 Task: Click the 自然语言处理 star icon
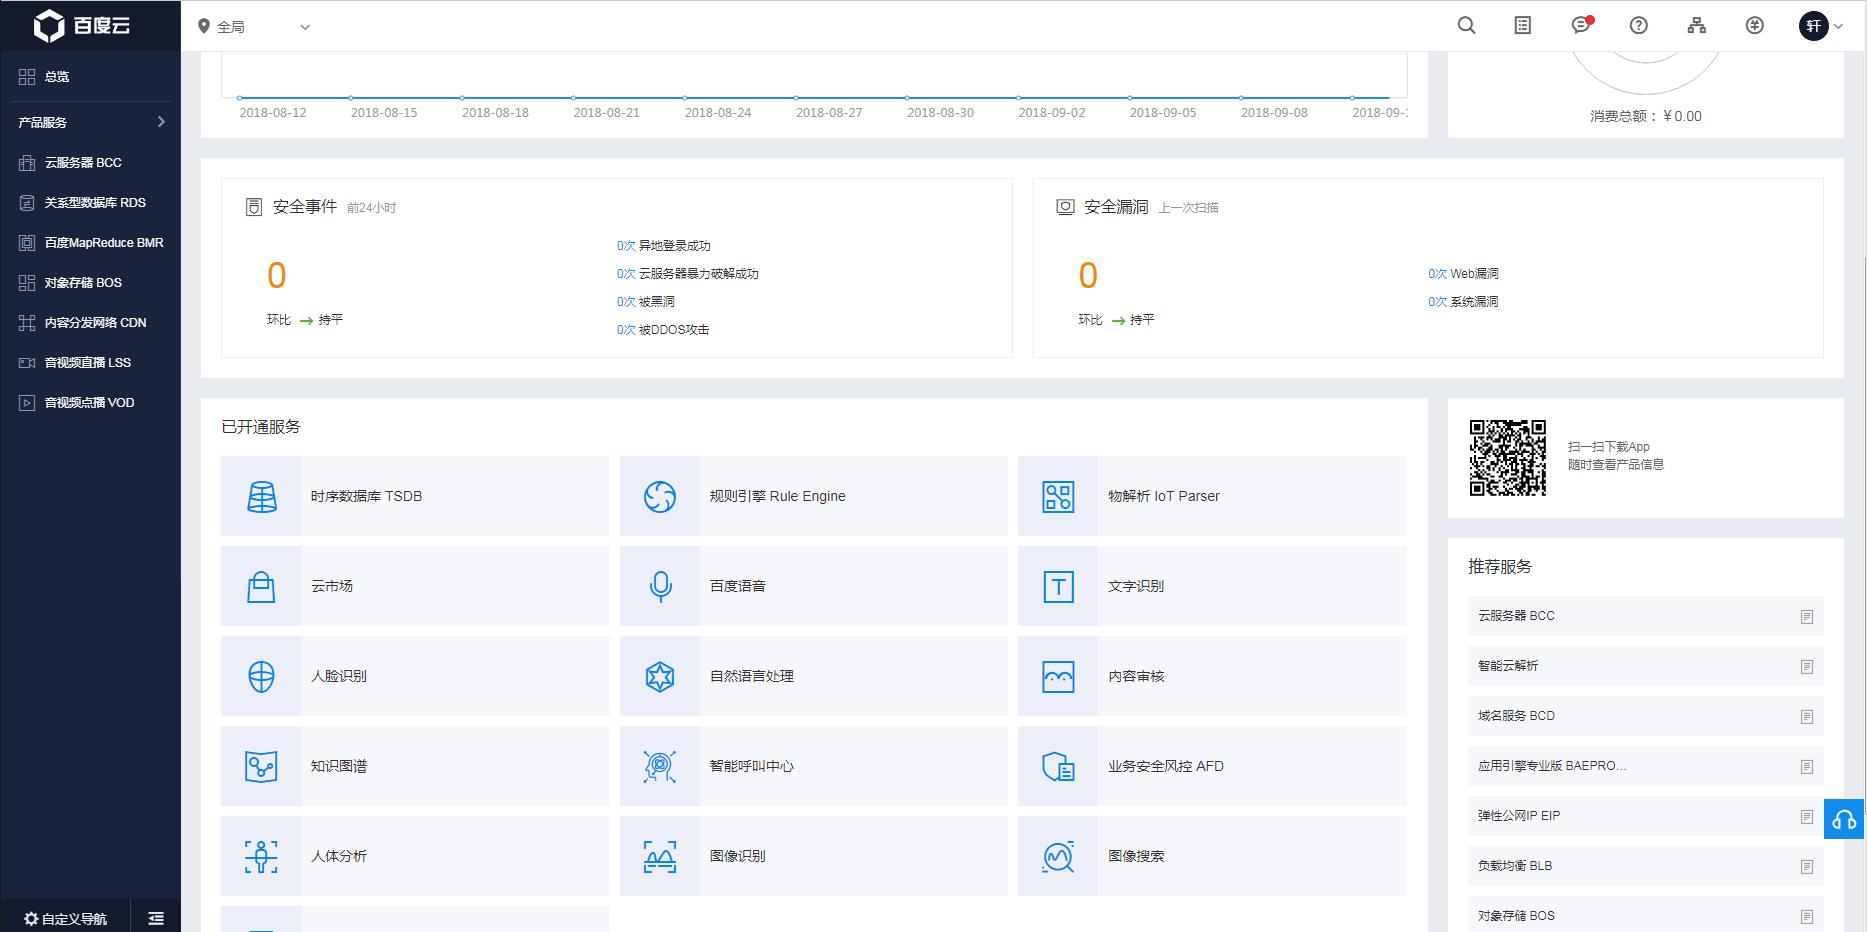click(x=660, y=676)
